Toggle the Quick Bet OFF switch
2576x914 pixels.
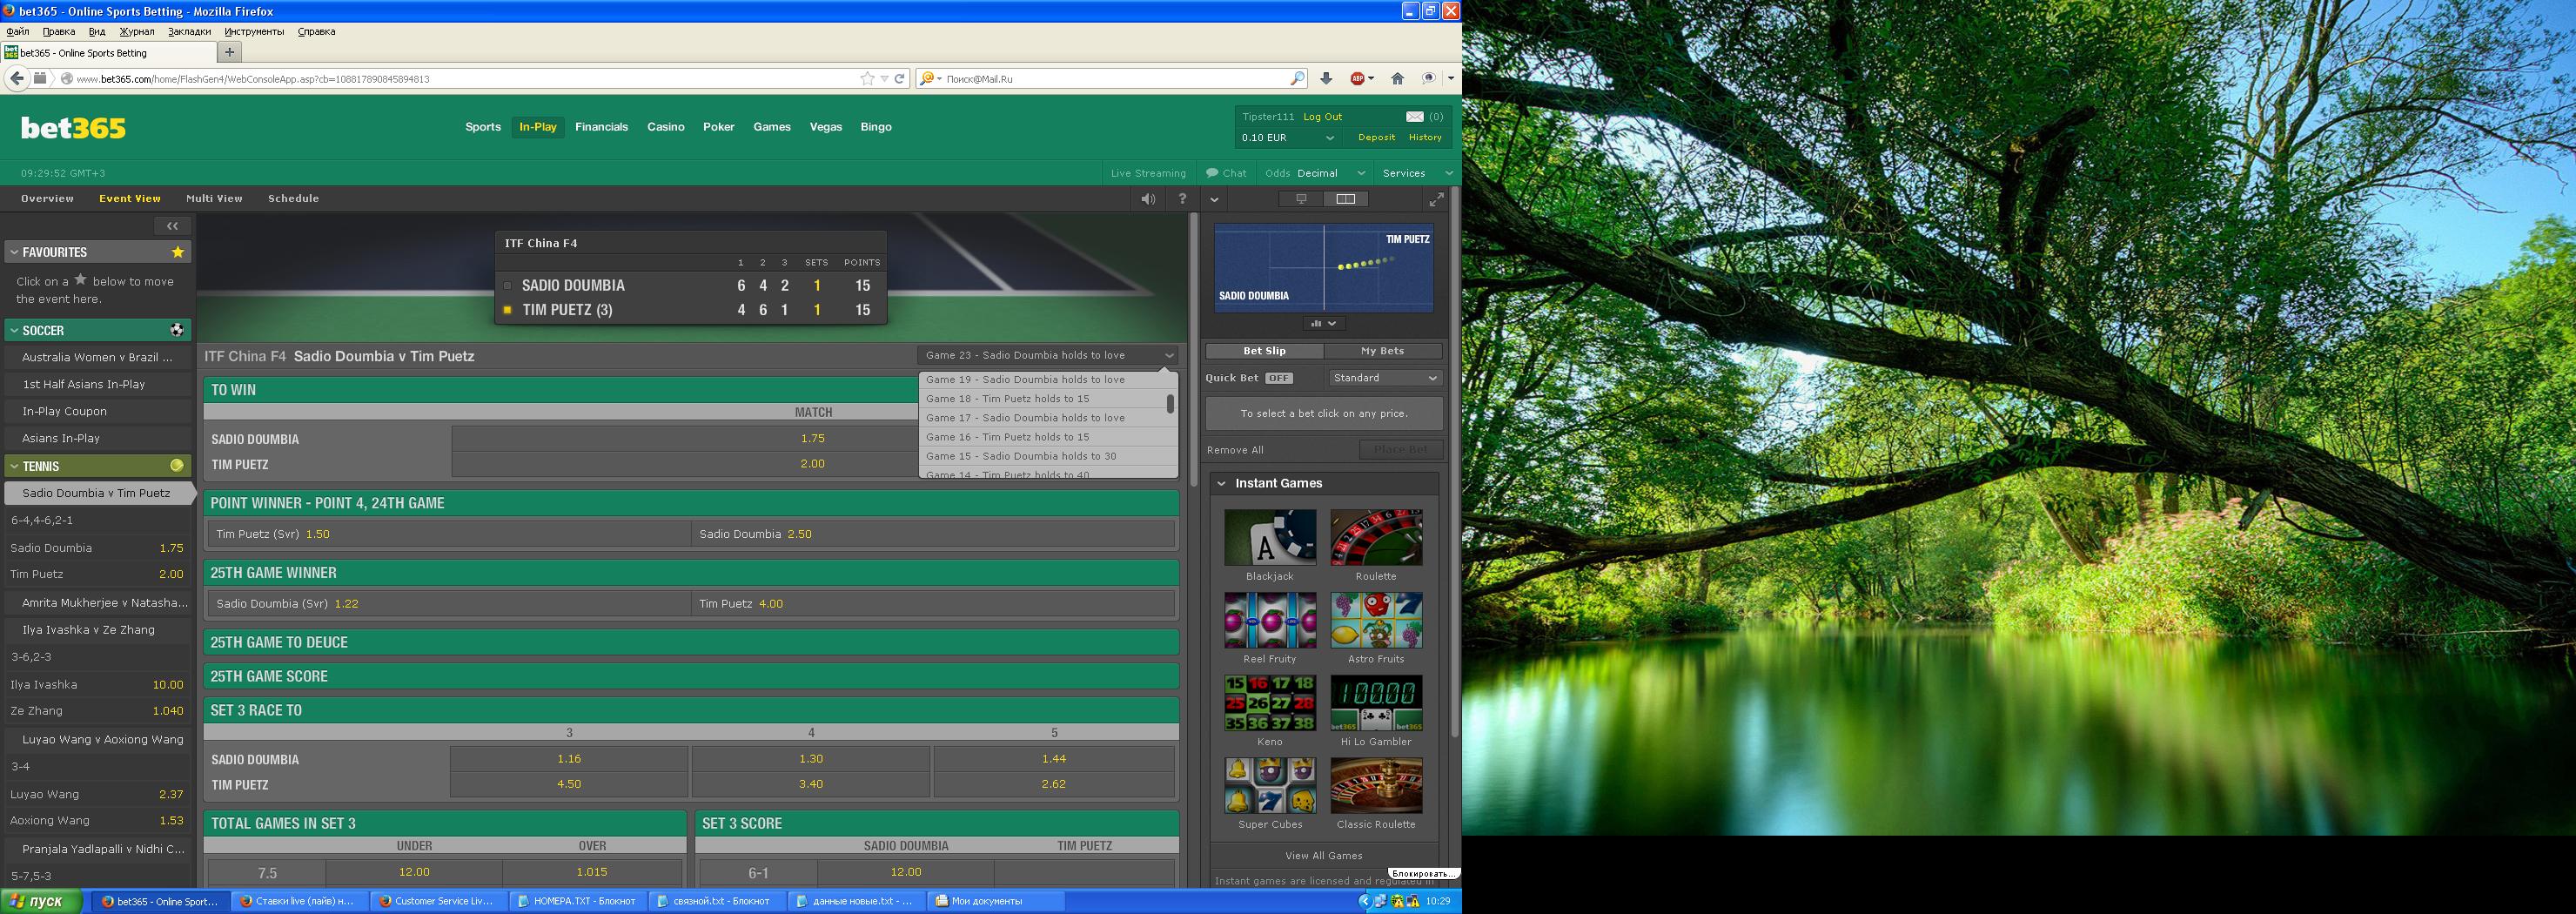(x=1278, y=378)
